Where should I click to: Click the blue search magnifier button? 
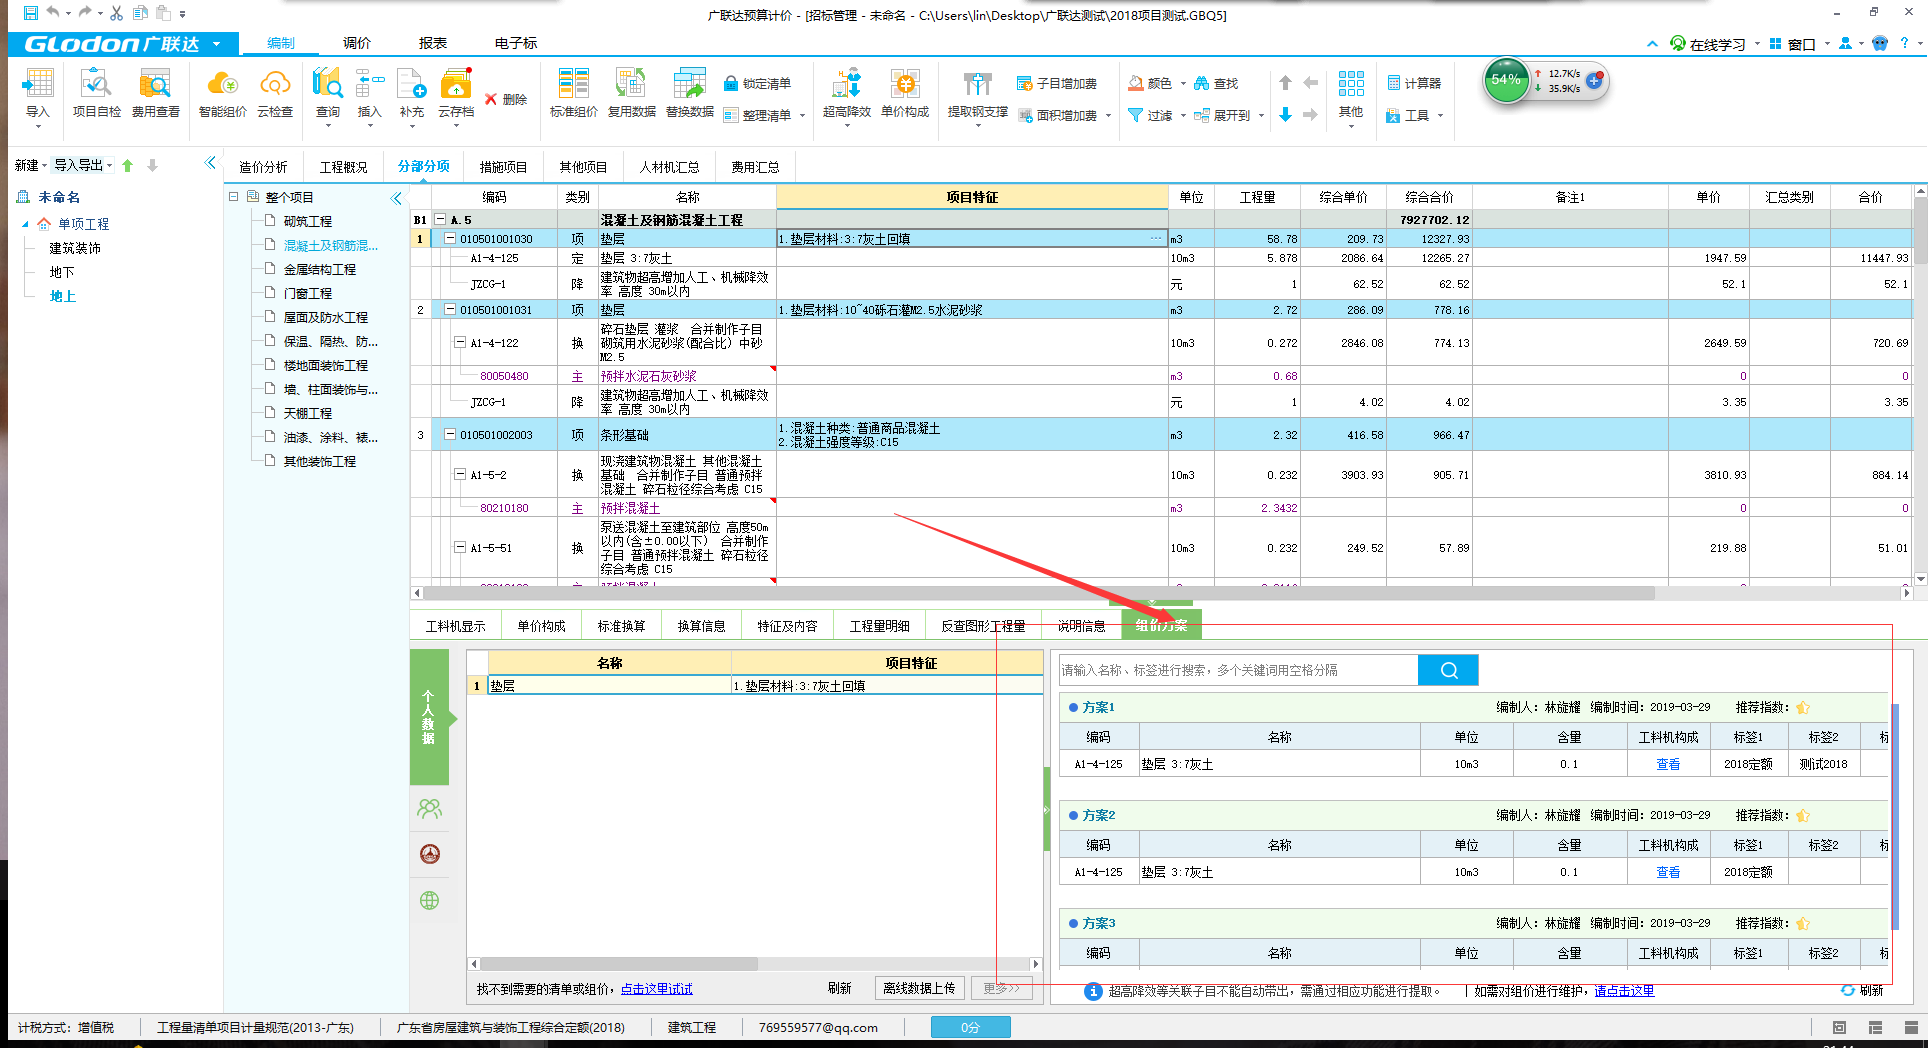1448,670
